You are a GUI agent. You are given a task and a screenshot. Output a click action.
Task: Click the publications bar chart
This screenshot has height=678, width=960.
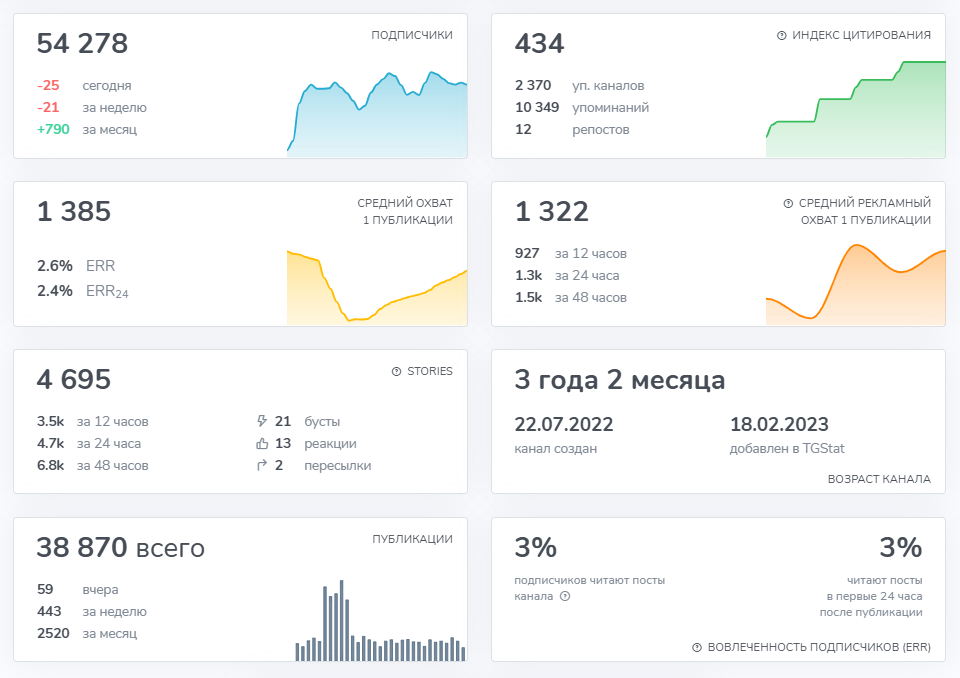coord(380,622)
